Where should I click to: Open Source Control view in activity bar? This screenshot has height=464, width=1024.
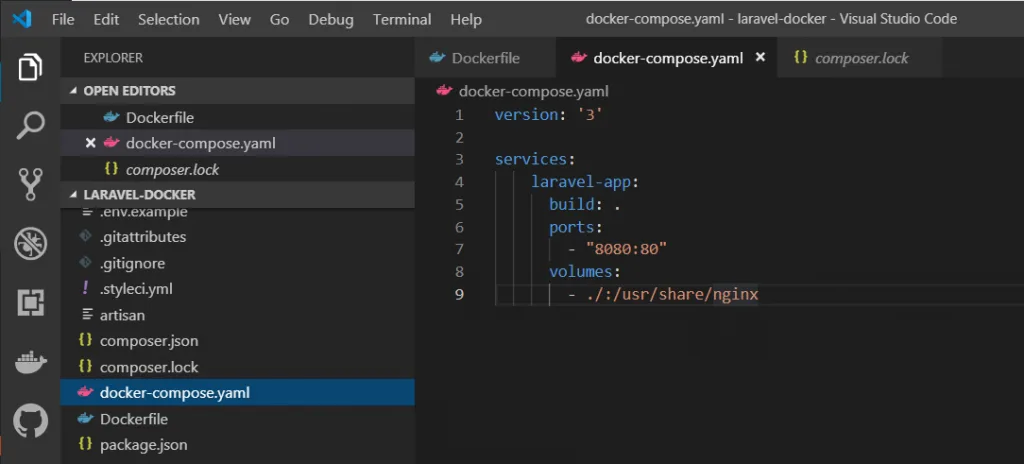tap(30, 184)
